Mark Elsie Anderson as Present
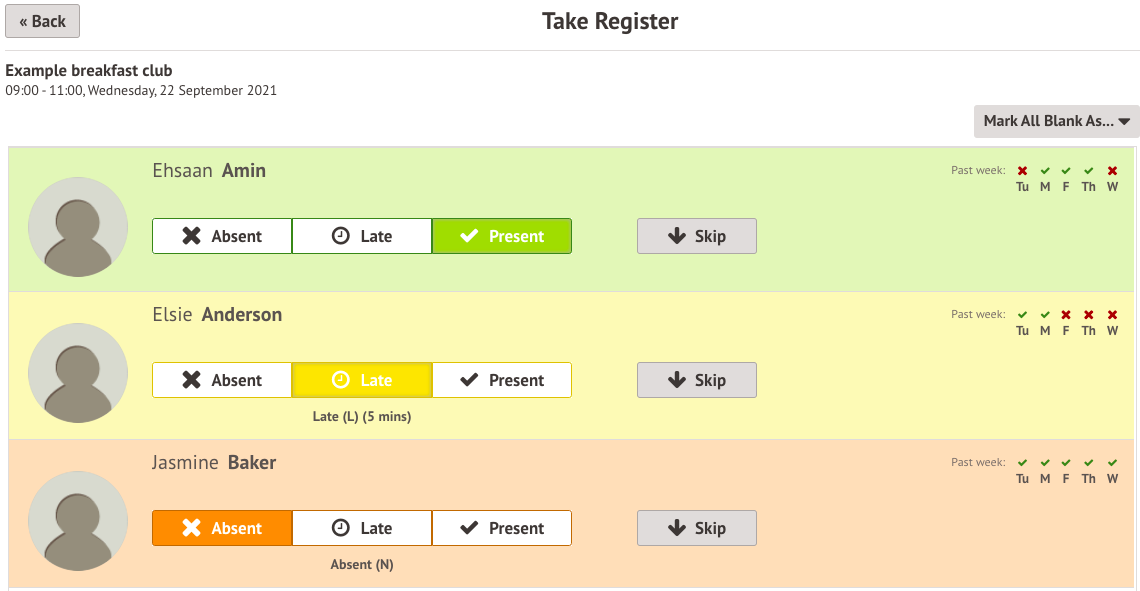The width and height of the screenshot is (1140, 591). click(x=502, y=380)
